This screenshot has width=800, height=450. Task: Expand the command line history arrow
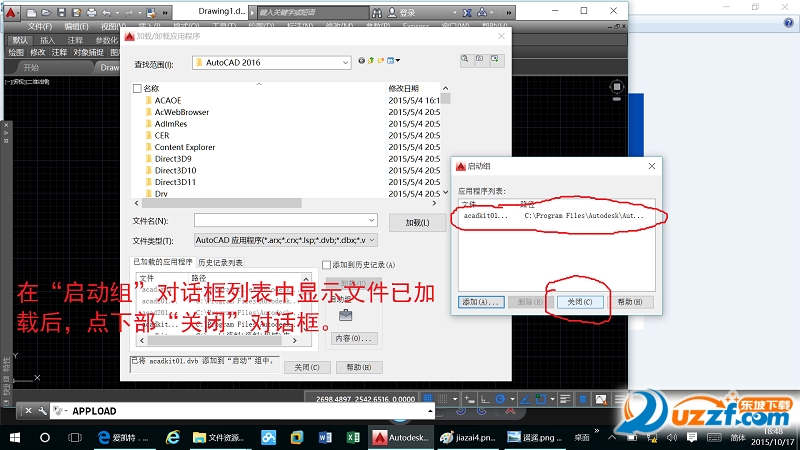(x=430, y=411)
